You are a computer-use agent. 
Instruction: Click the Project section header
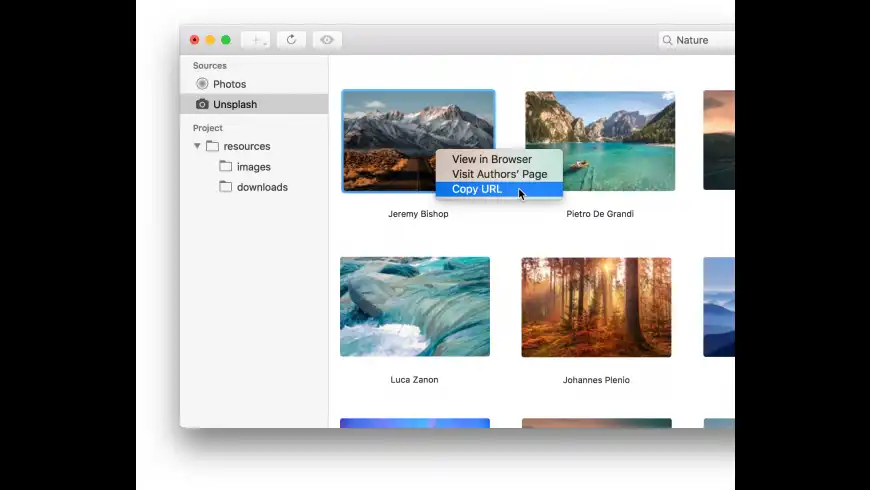pos(208,128)
